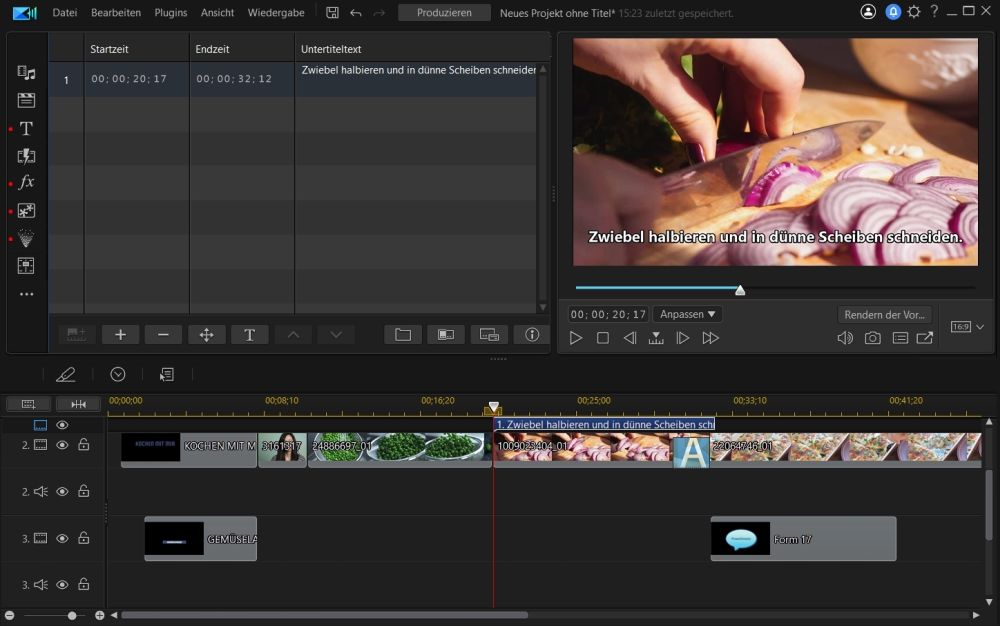
Task: Click the Rendern der Vor... button
Action: coord(884,314)
